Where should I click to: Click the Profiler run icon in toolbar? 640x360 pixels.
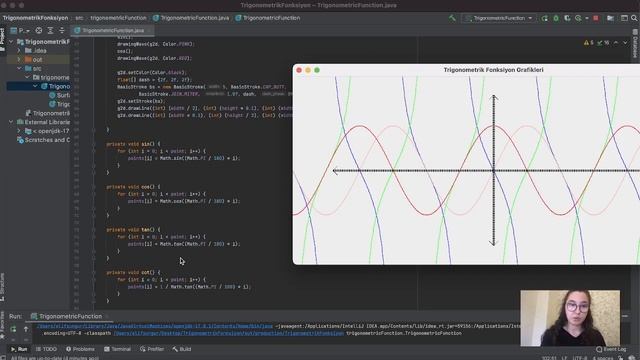tap(578, 18)
